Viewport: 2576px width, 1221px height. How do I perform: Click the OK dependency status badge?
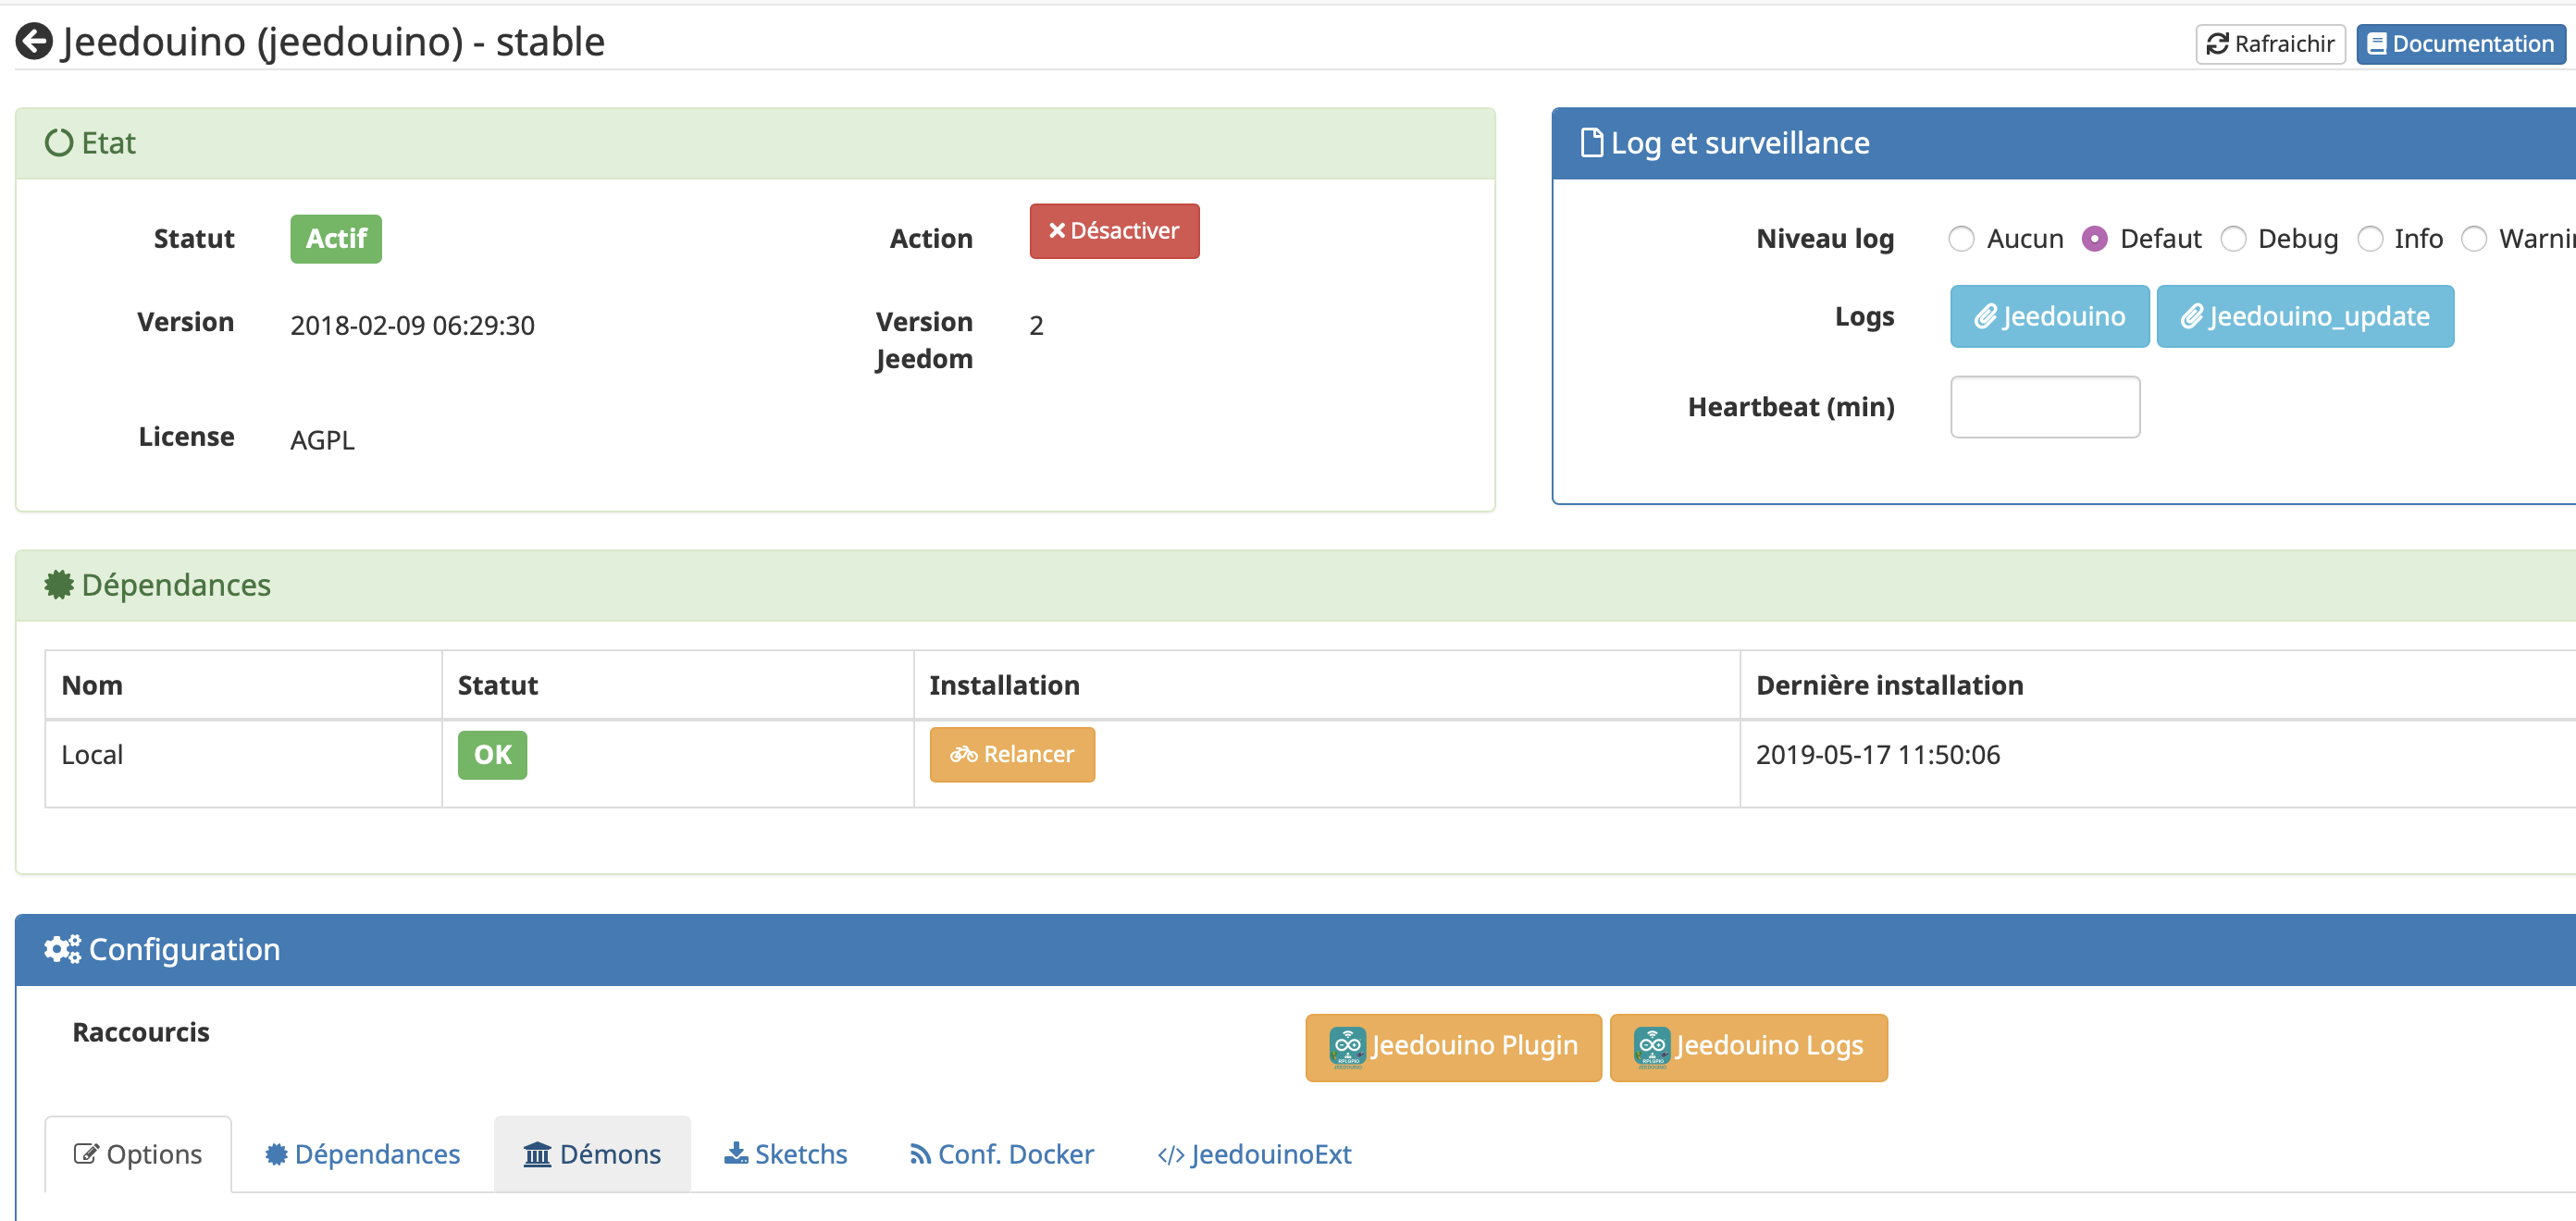click(x=492, y=754)
